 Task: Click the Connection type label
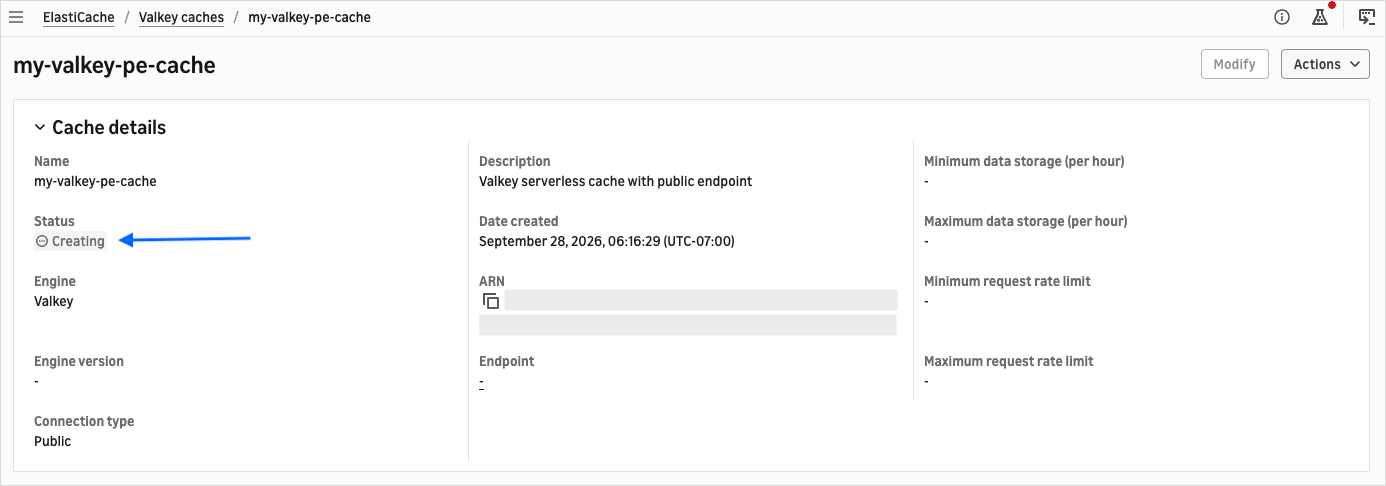click(x=84, y=421)
